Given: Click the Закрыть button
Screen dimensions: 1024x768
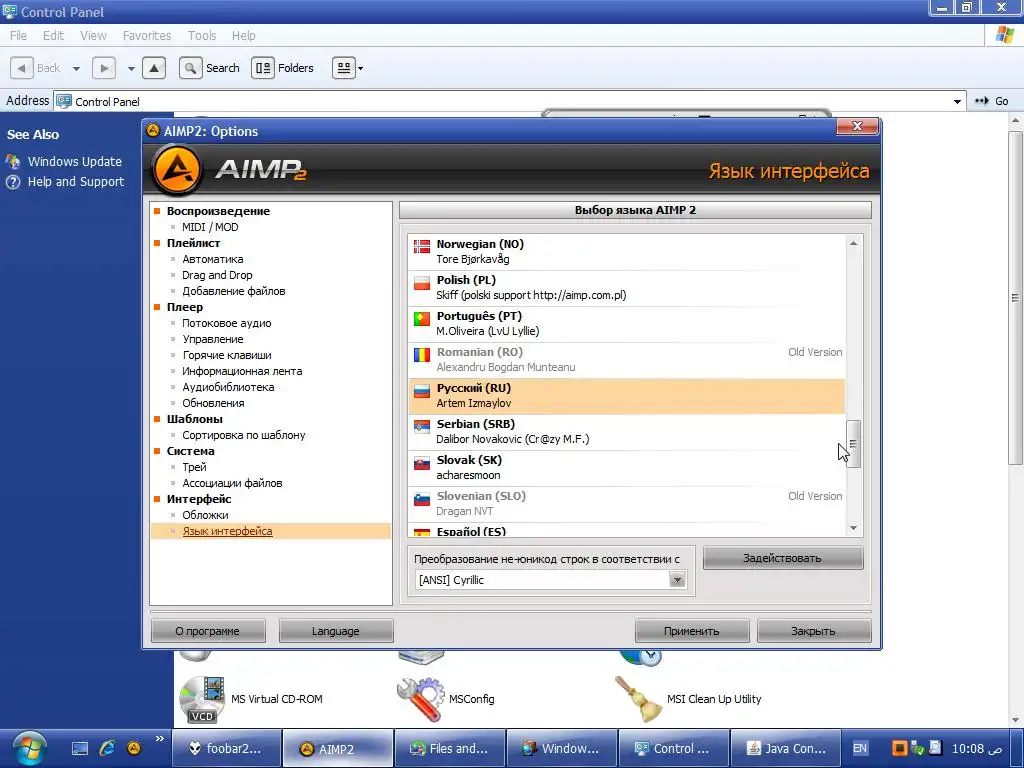Looking at the screenshot, I should [x=814, y=631].
